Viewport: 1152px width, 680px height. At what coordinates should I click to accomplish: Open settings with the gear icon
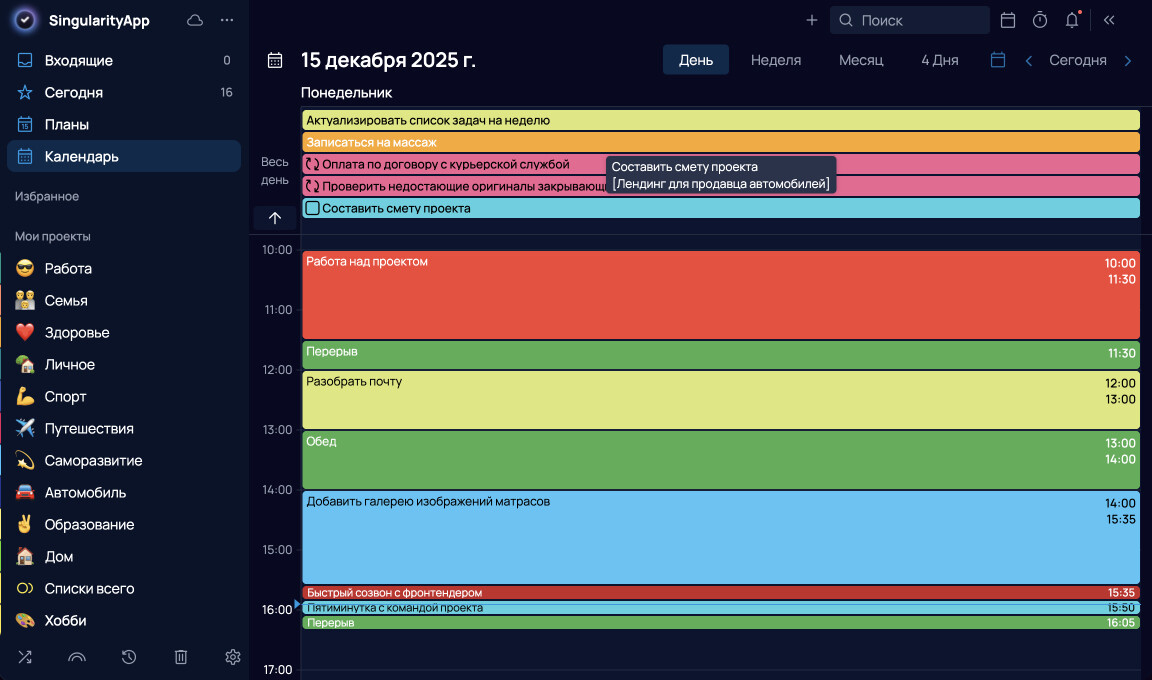pos(233,657)
